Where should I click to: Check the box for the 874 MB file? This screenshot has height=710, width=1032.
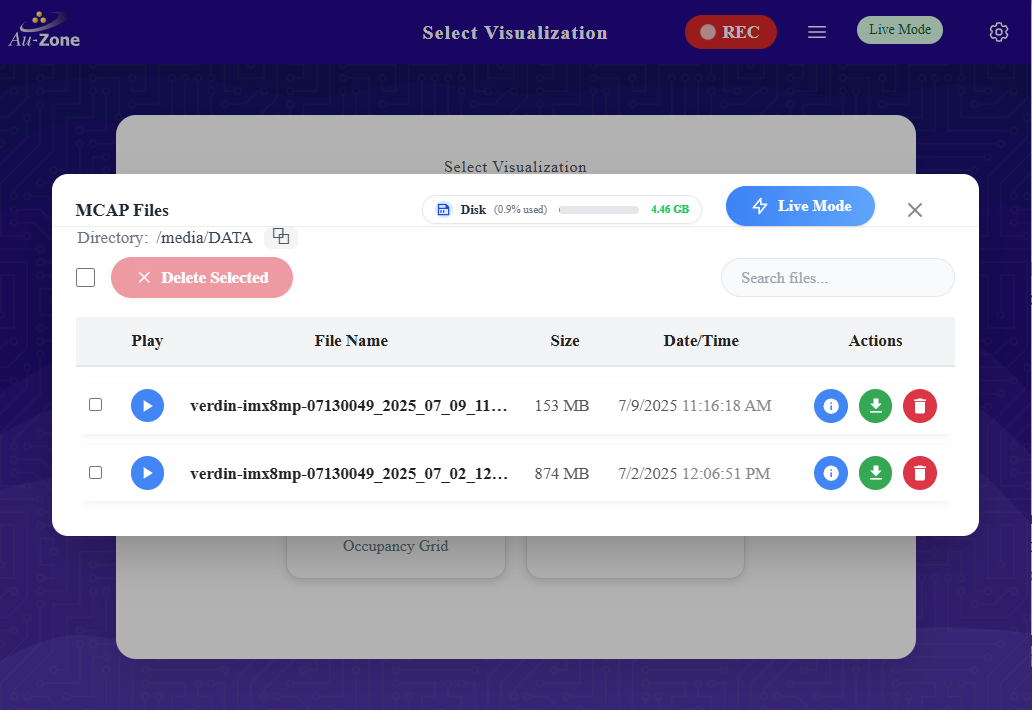coord(96,472)
